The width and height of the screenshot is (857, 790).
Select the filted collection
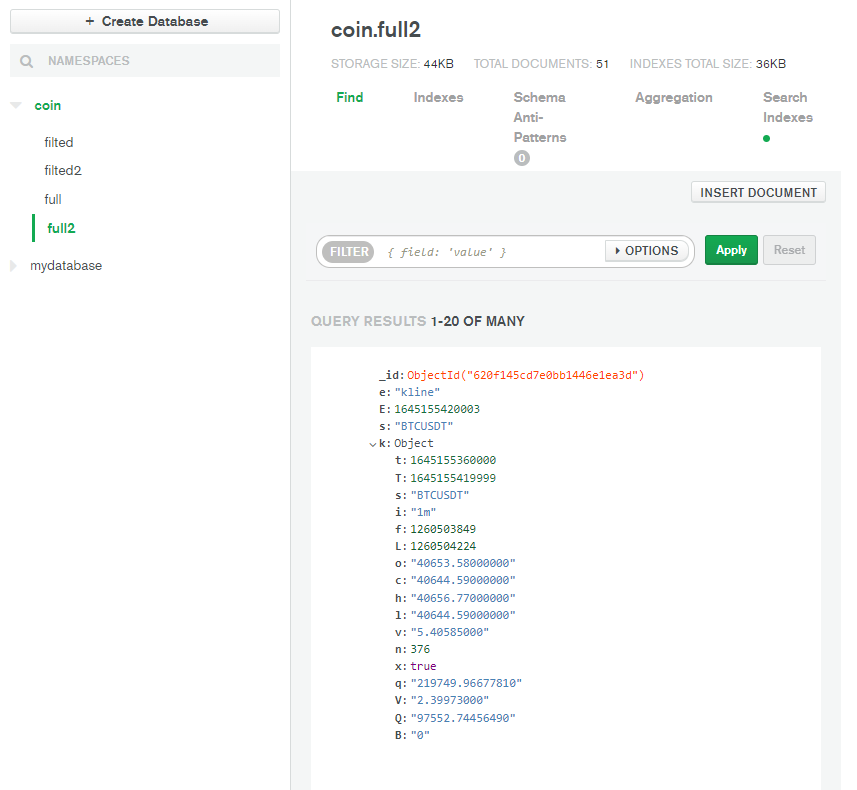pos(58,143)
